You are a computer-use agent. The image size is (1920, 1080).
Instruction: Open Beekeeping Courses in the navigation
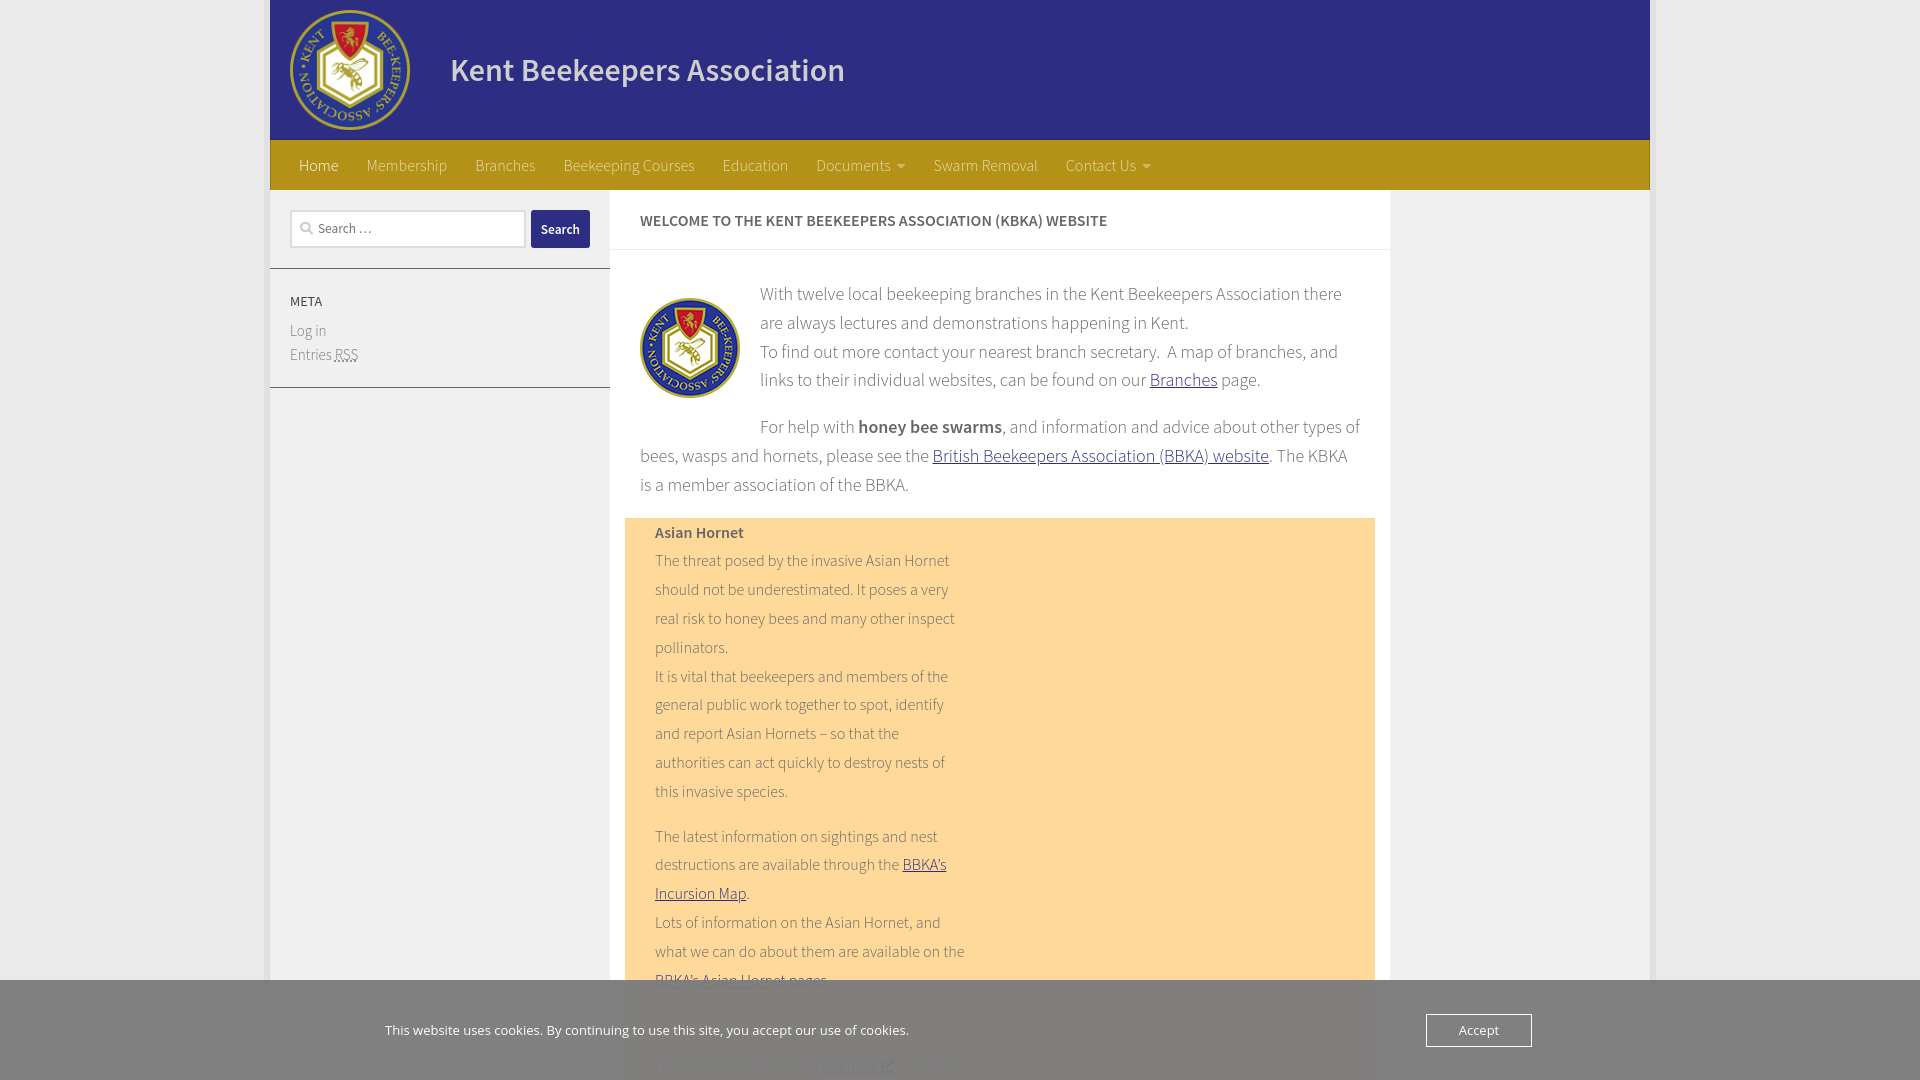click(629, 165)
